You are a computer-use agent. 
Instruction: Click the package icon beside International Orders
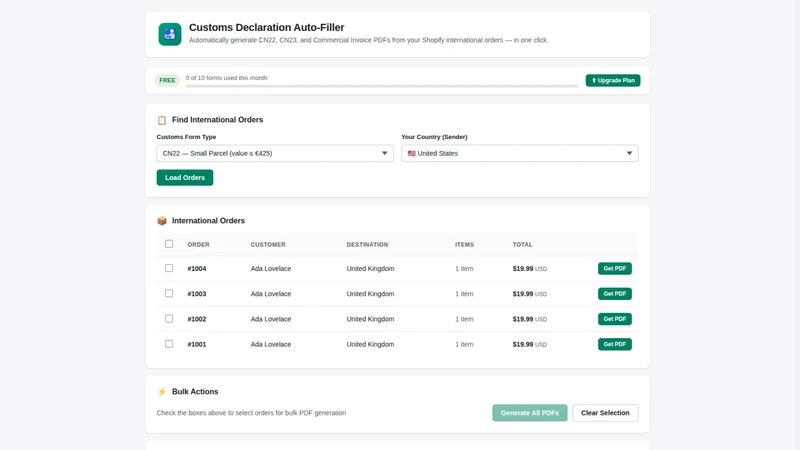pyautogui.click(x=162, y=221)
